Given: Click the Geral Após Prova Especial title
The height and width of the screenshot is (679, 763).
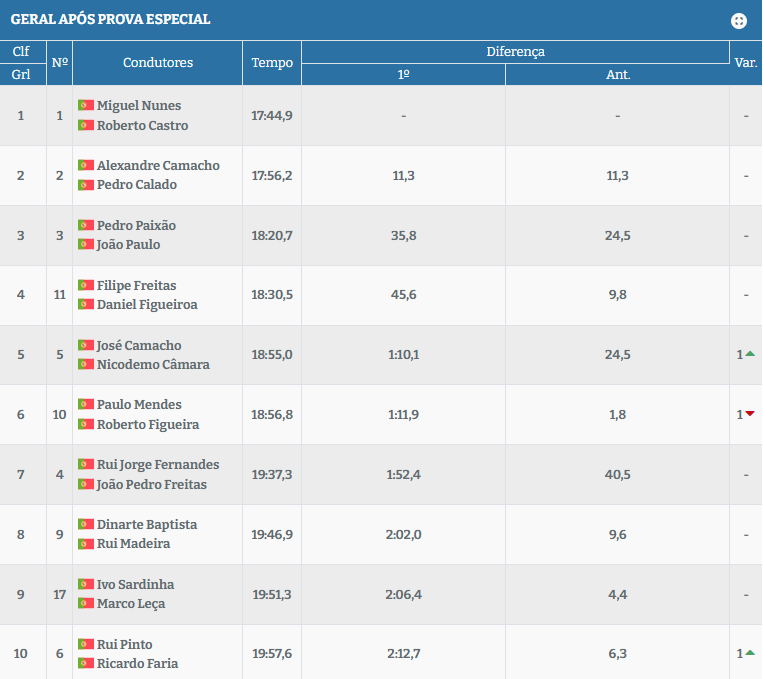Looking at the screenshot, I should tap(110, 20).
